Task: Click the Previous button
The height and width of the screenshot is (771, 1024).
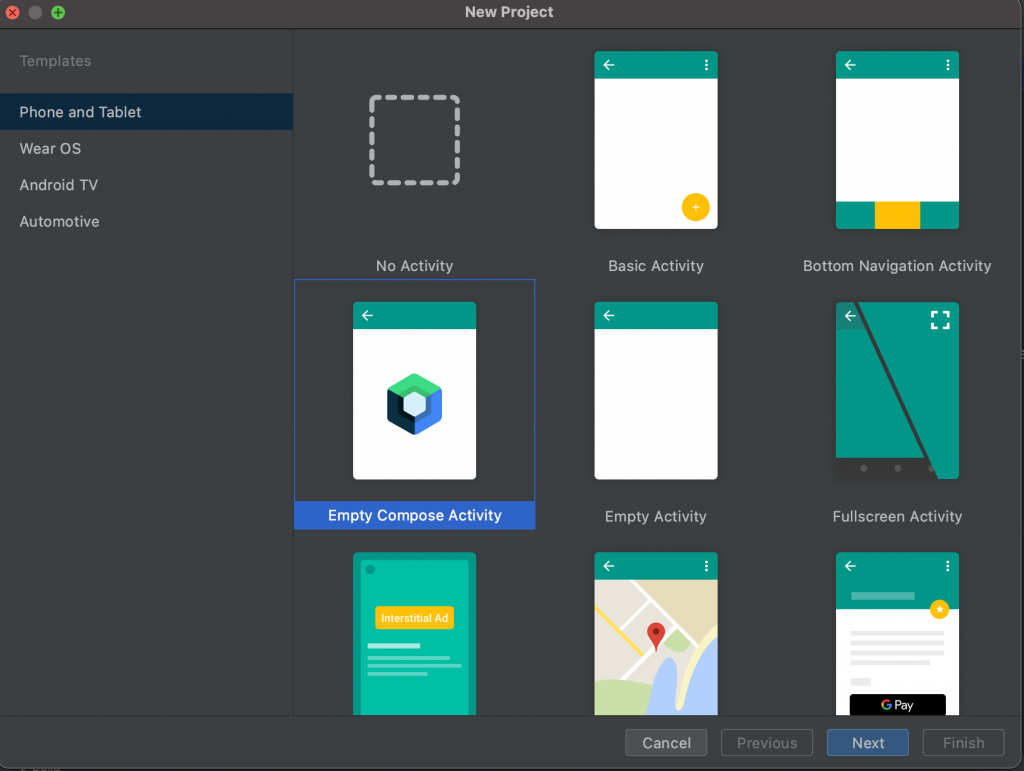Action: pos(767,742)
